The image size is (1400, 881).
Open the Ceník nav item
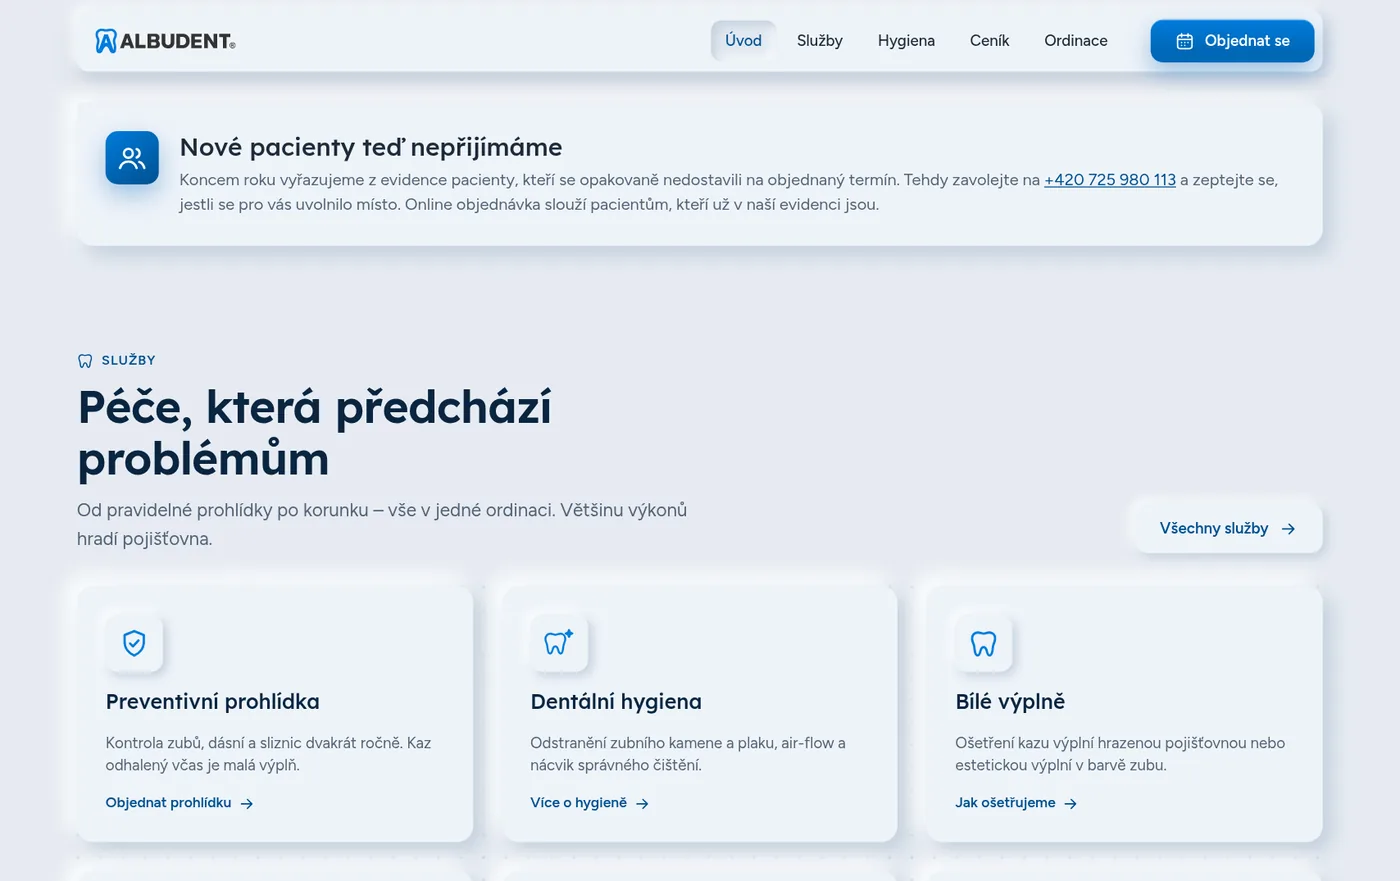[989, 41]
